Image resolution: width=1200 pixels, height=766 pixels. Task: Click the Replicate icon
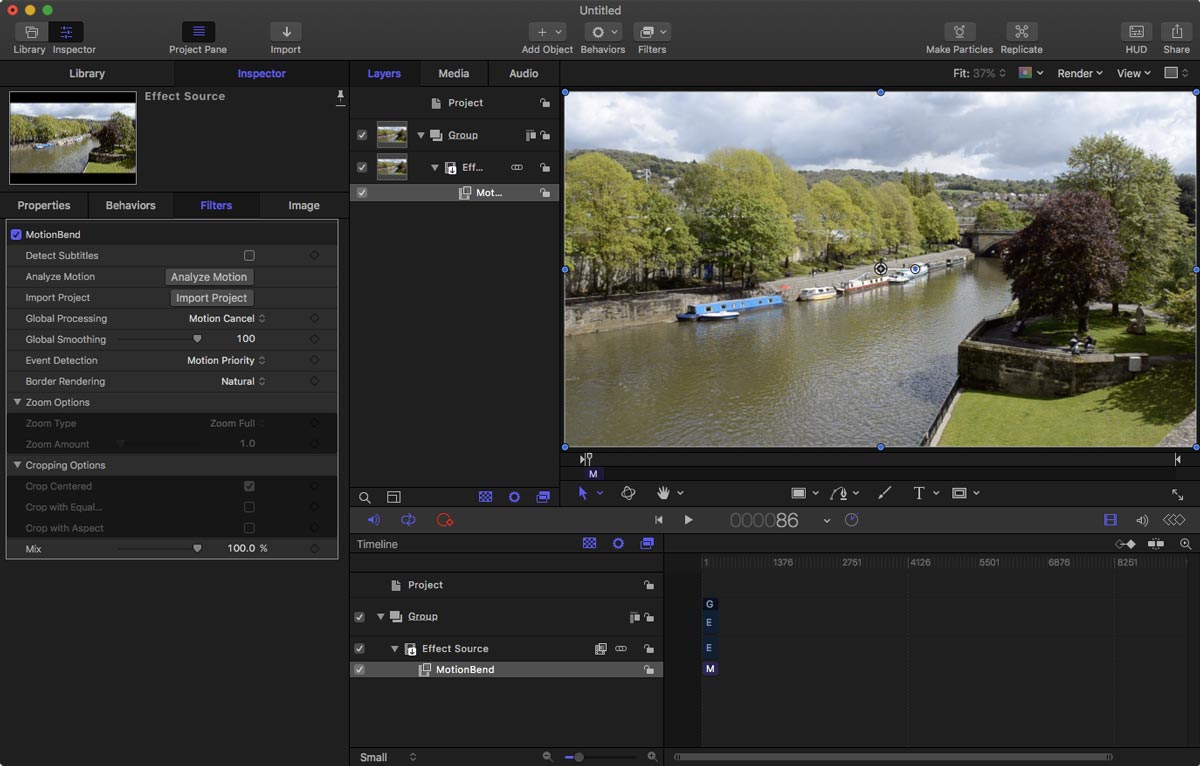coord(1021,32)
